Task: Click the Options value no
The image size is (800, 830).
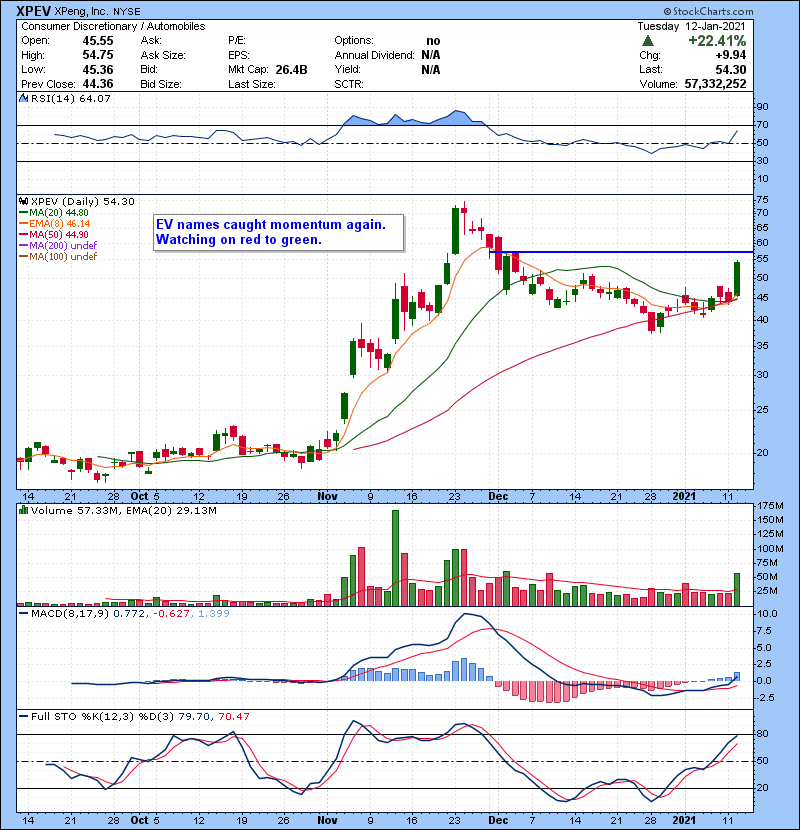Action: [433, 41]
